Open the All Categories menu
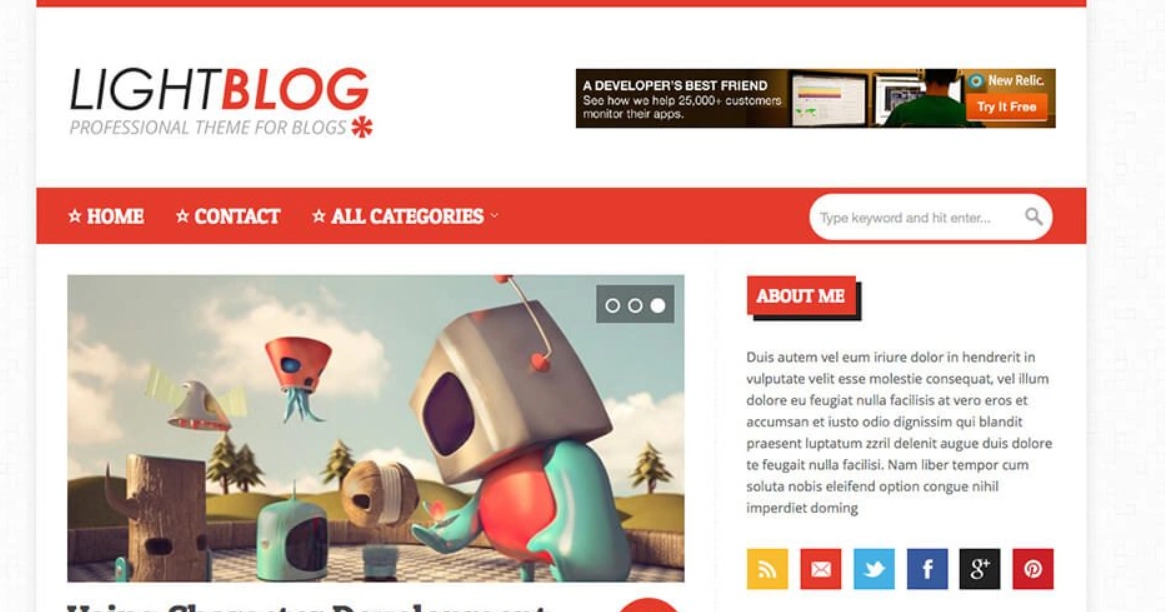 (x=405, y=216)
